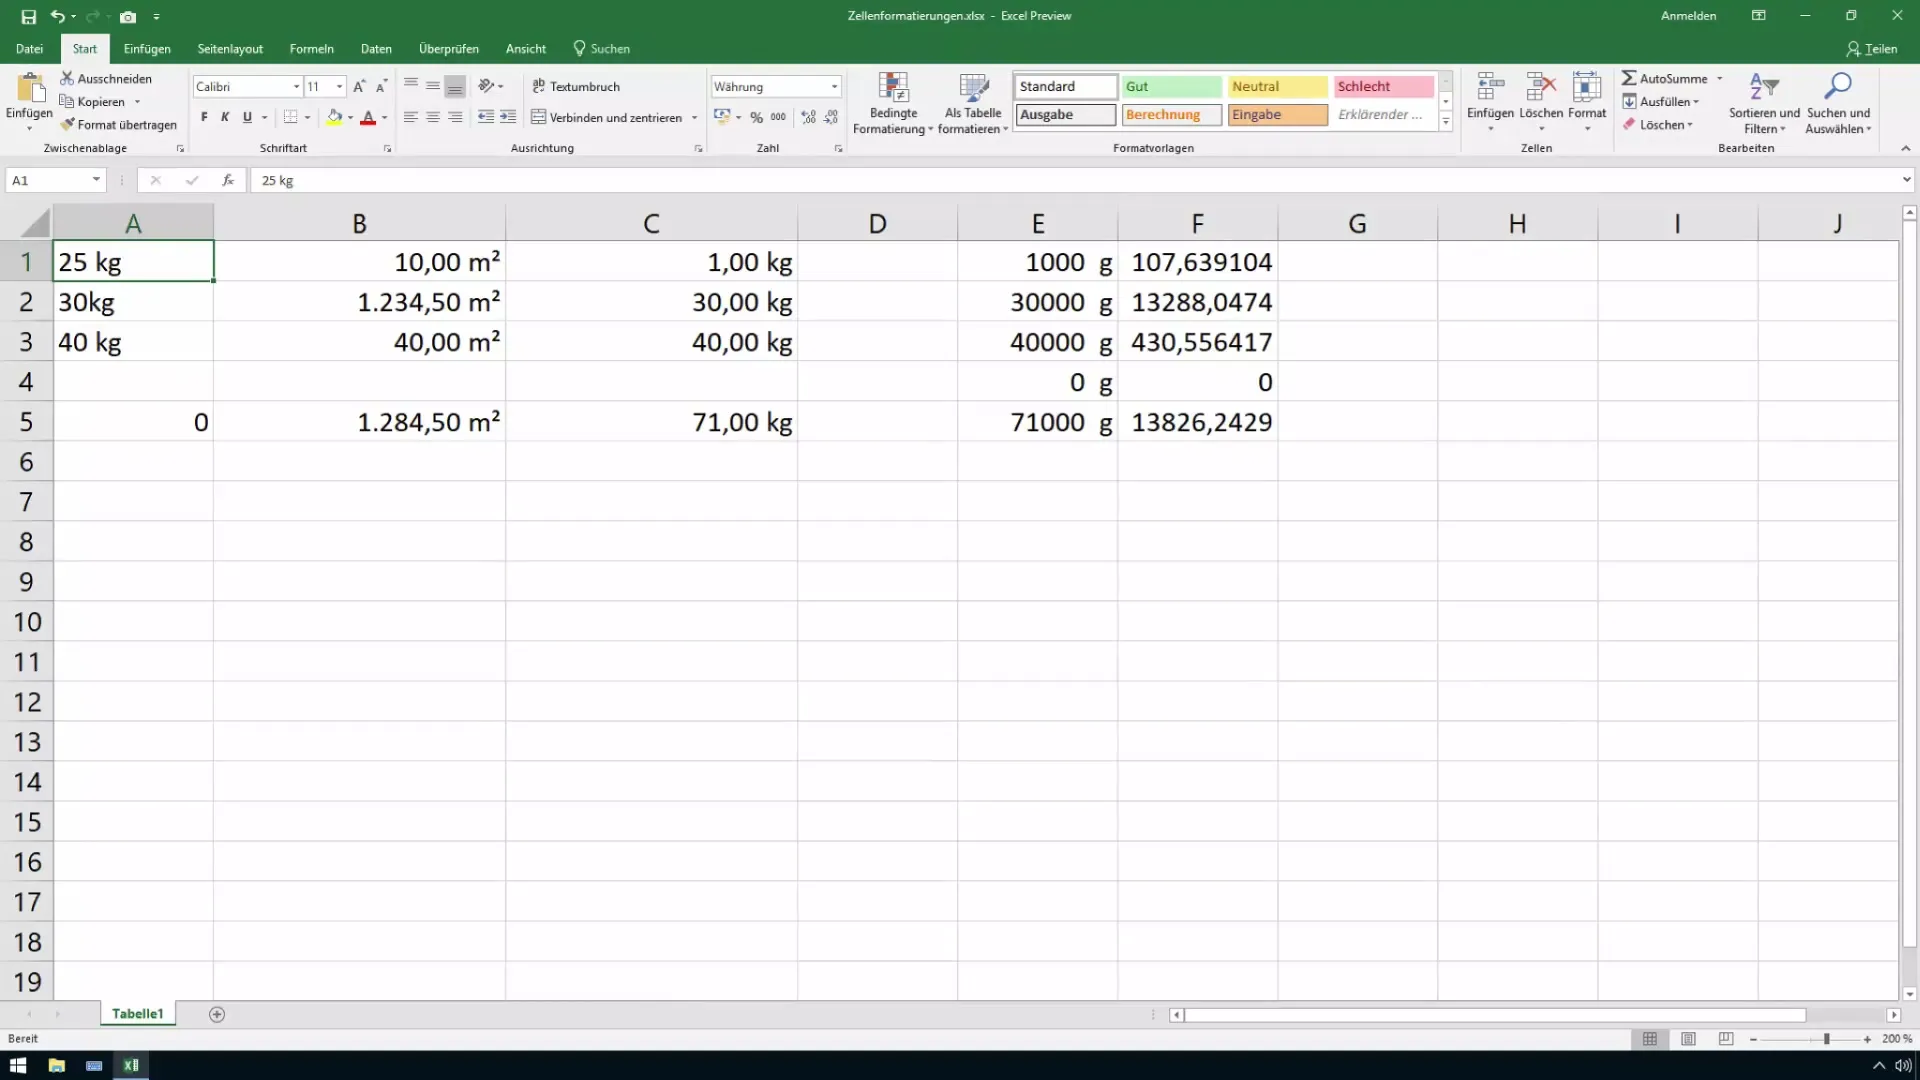The width and height of the screenshot is (1920, 1080).
Task: Align text to bottom of cell
Action: pos(455,86)
